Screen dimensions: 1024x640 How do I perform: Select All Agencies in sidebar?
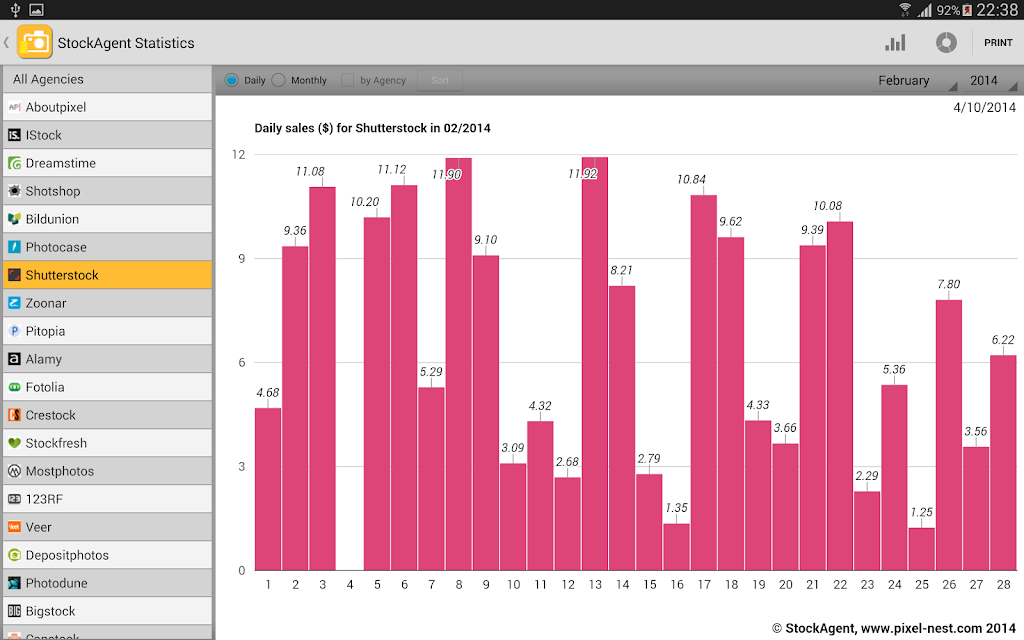pyautogui.click(x=107, y=79)
